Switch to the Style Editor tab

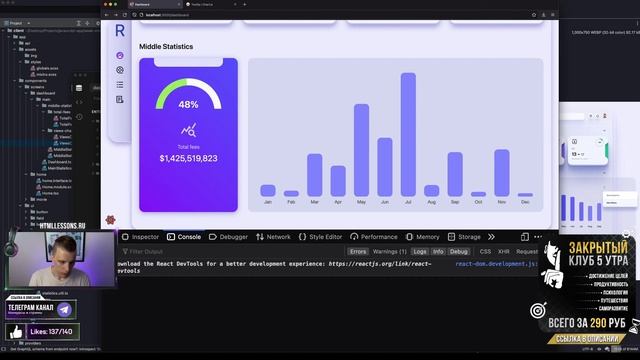tap(320, 237)
